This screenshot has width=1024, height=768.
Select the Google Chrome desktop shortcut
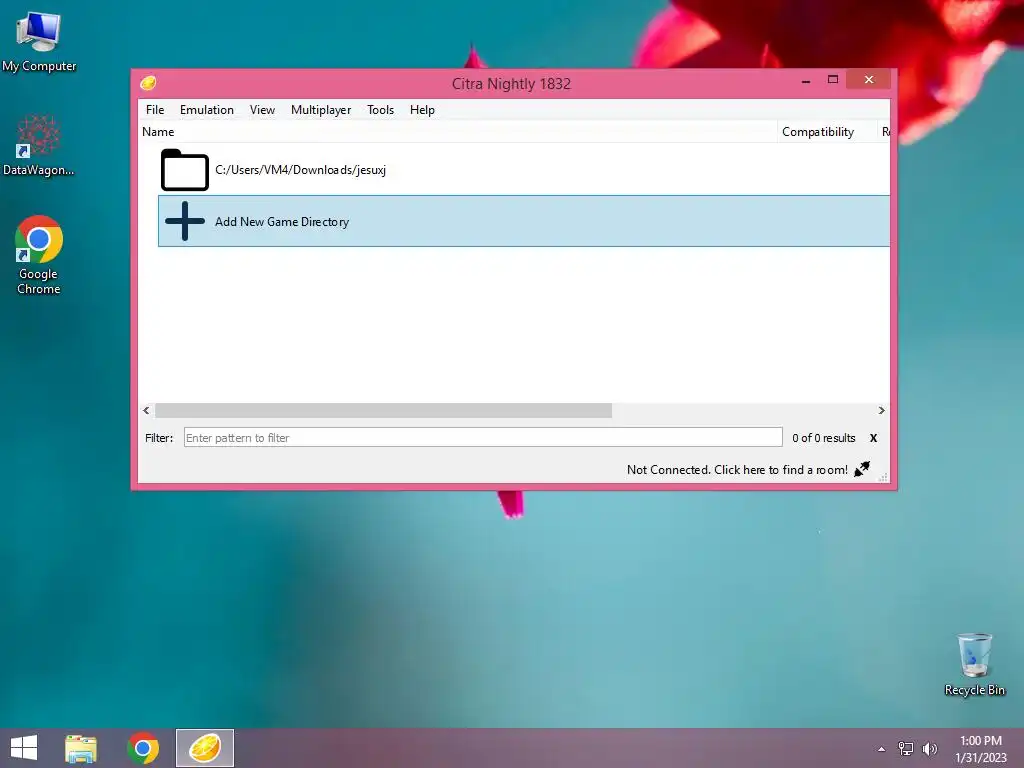(x=39, y=255)
